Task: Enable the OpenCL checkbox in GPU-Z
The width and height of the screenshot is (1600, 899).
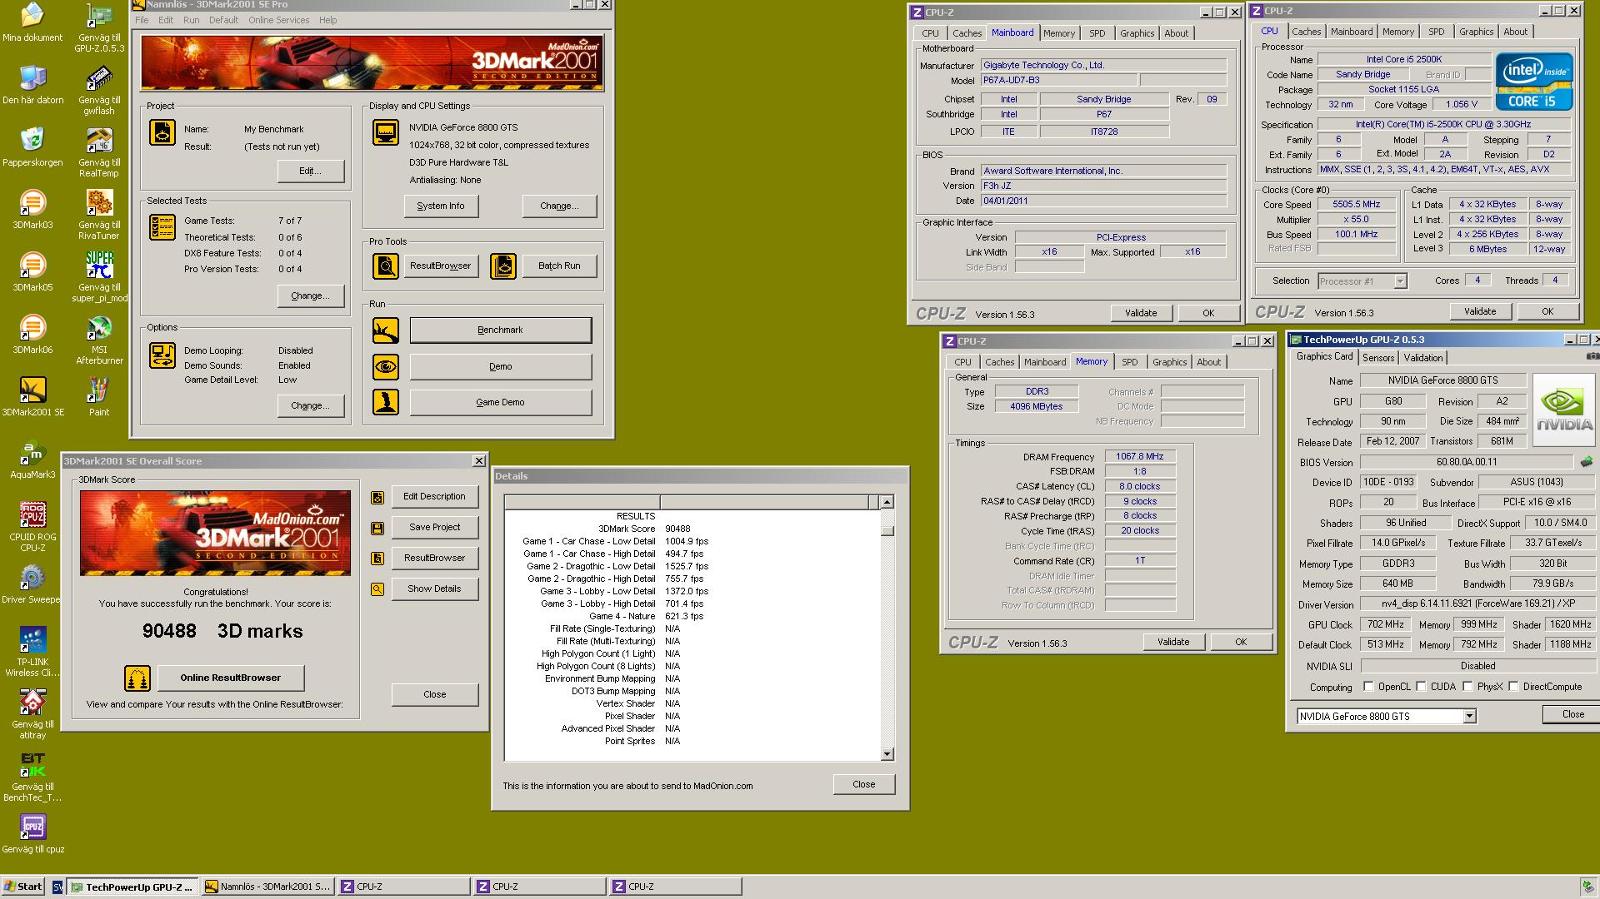Action: (1369, 687)
